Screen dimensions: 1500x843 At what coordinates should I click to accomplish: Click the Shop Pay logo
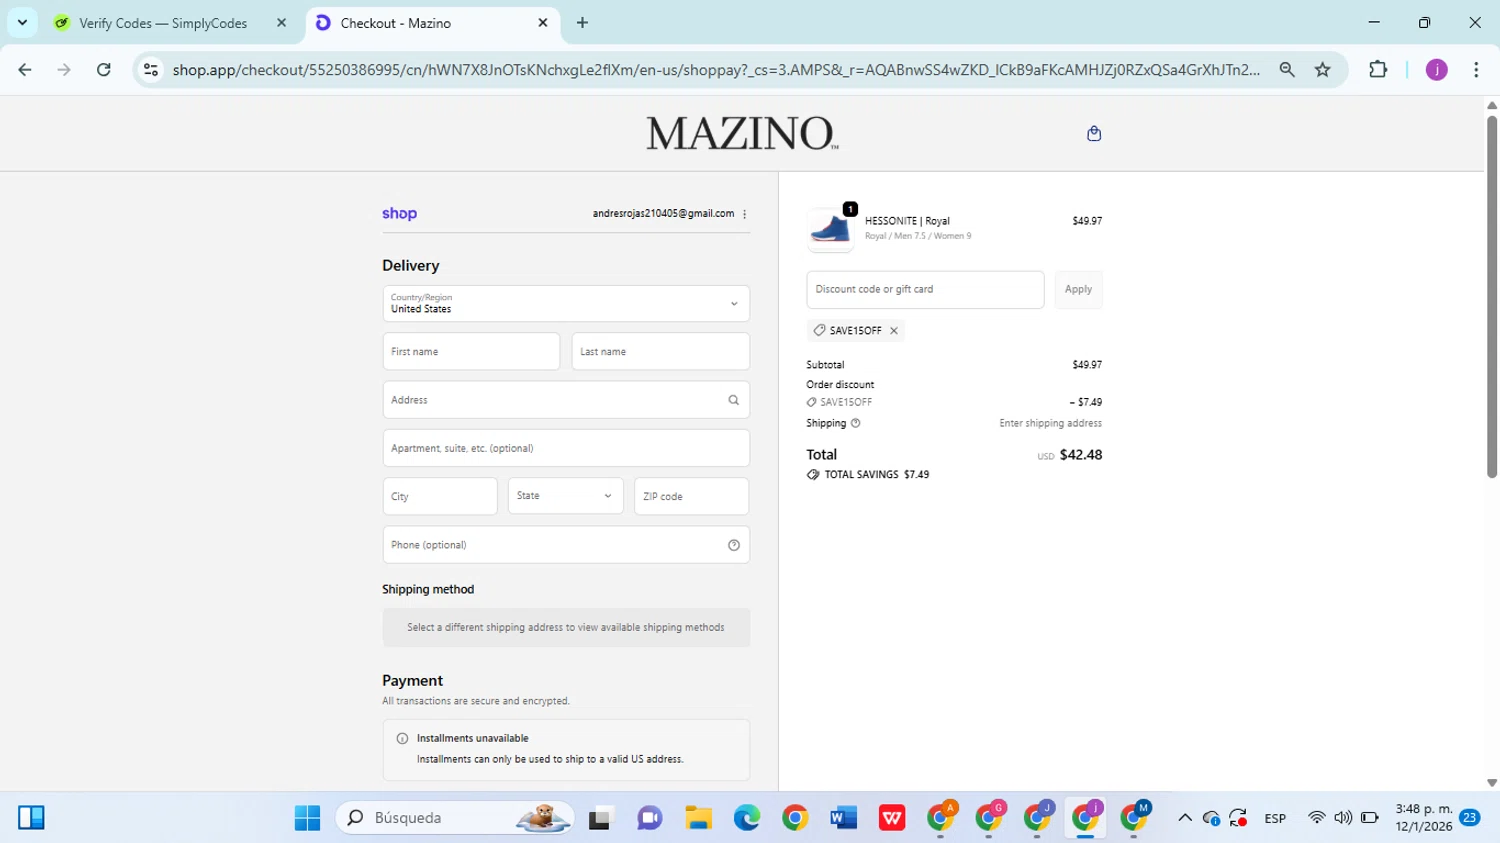pyautogui.click(x=399, y=213)
